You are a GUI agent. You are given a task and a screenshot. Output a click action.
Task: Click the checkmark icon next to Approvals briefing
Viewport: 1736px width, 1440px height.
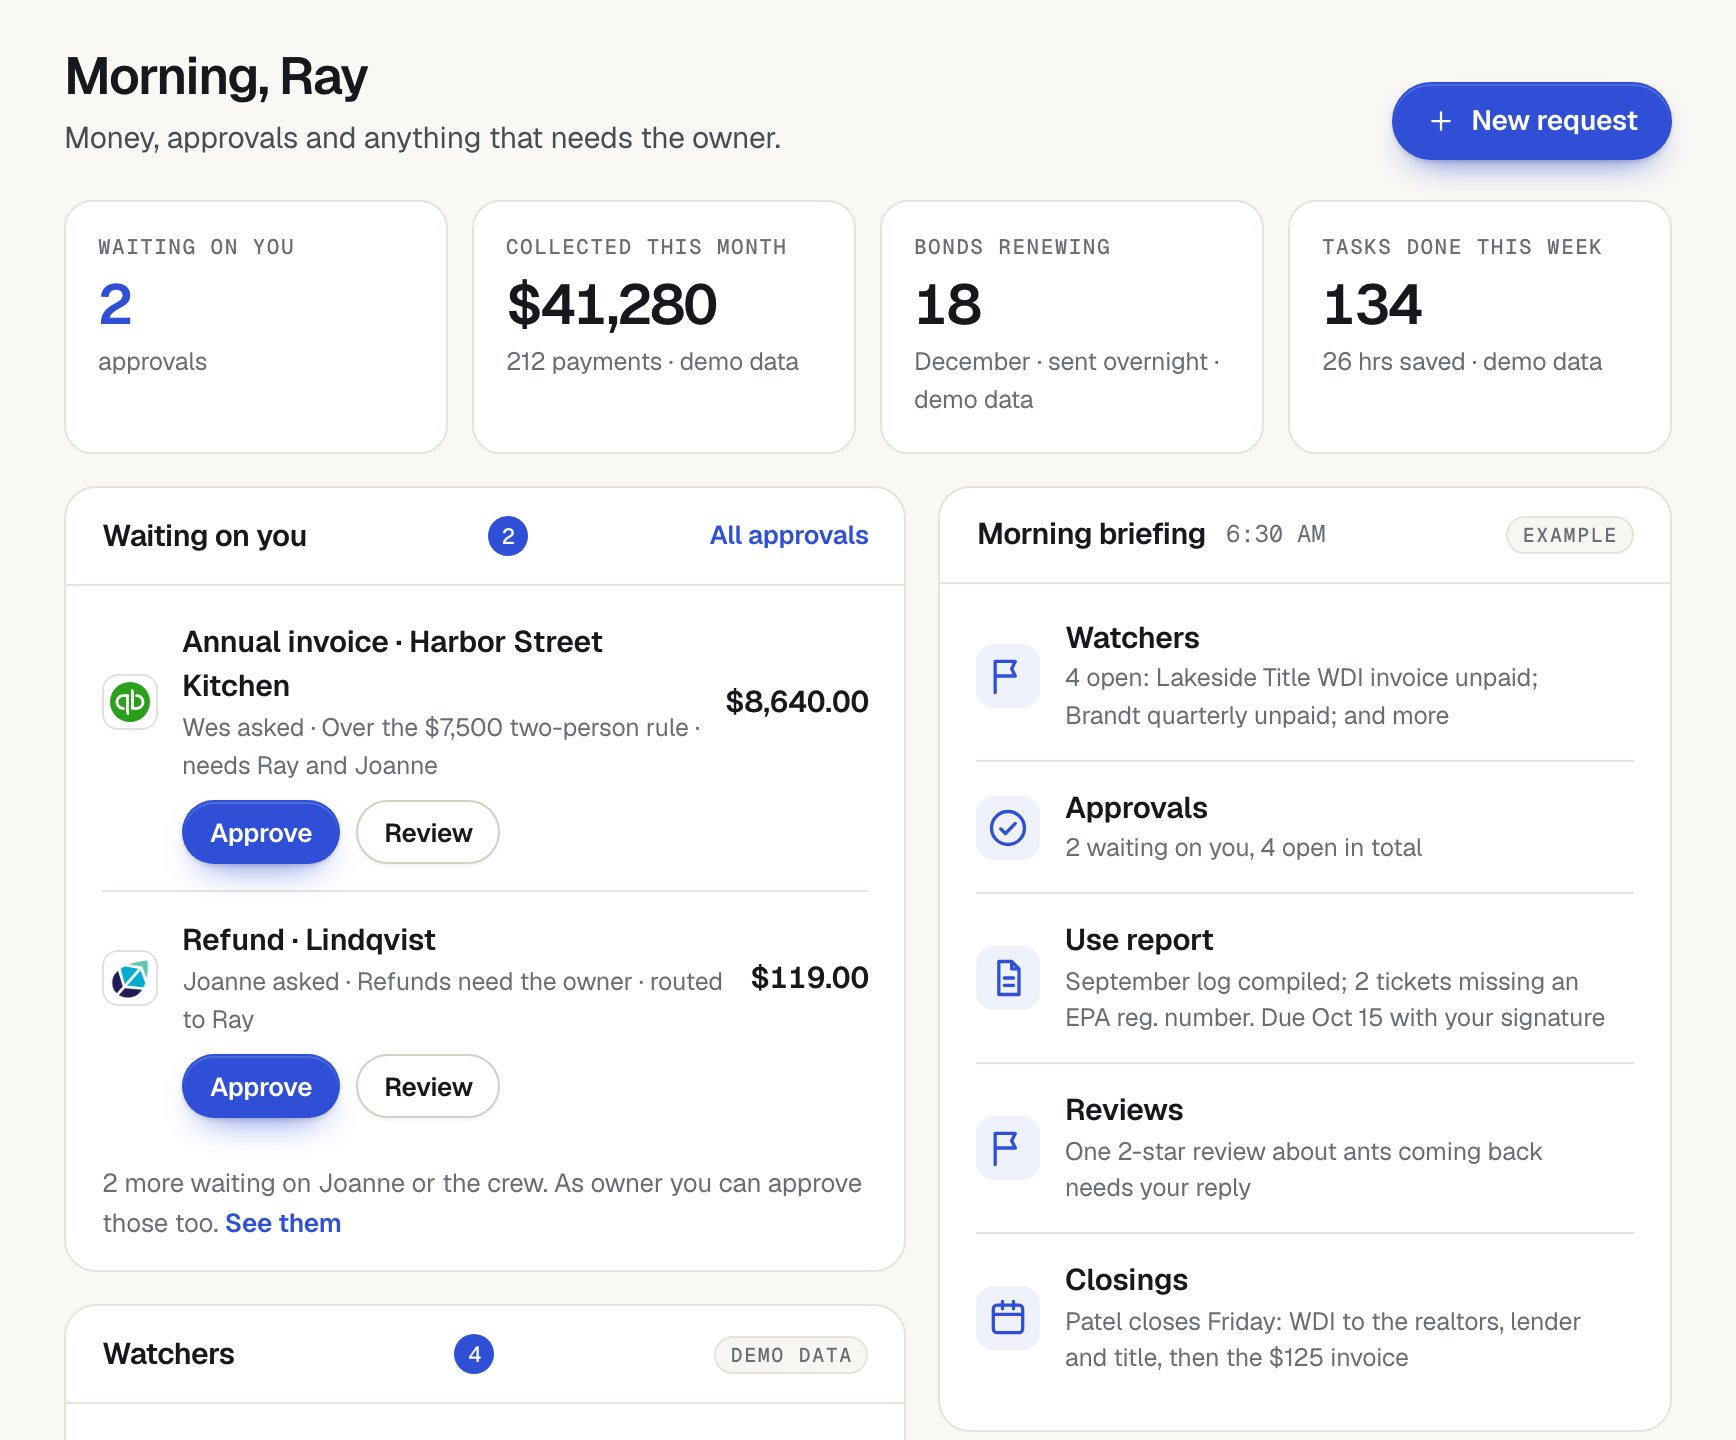point(1007,828)
